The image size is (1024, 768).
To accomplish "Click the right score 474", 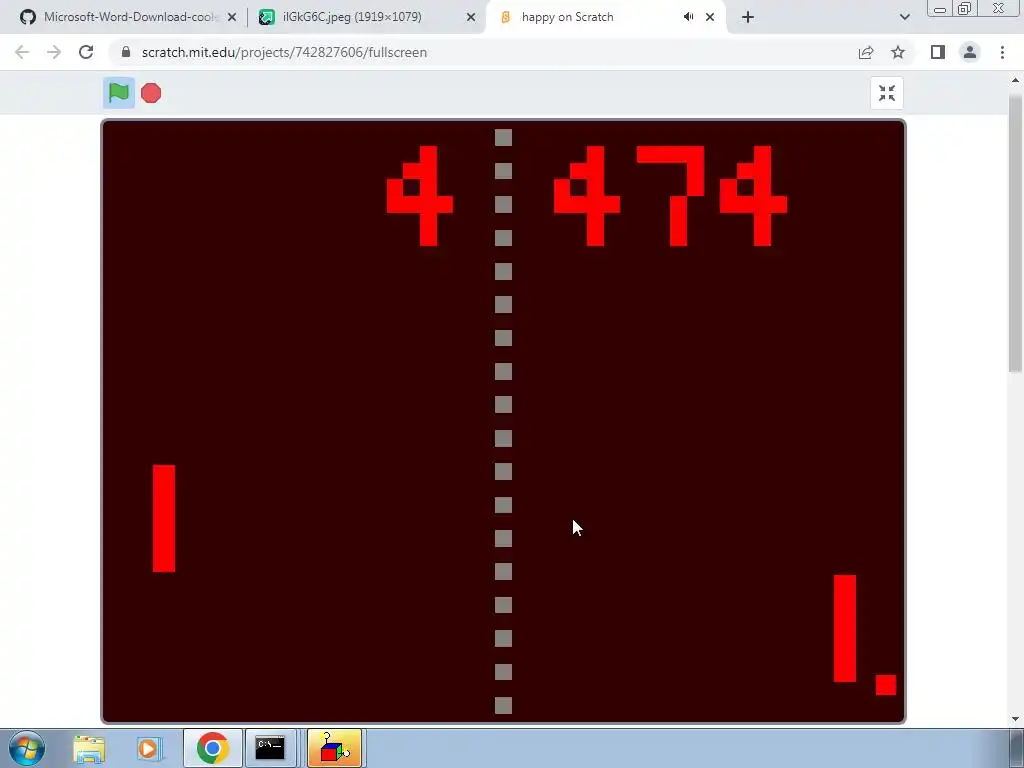I will pyautogui.click(x=670, y=196).
